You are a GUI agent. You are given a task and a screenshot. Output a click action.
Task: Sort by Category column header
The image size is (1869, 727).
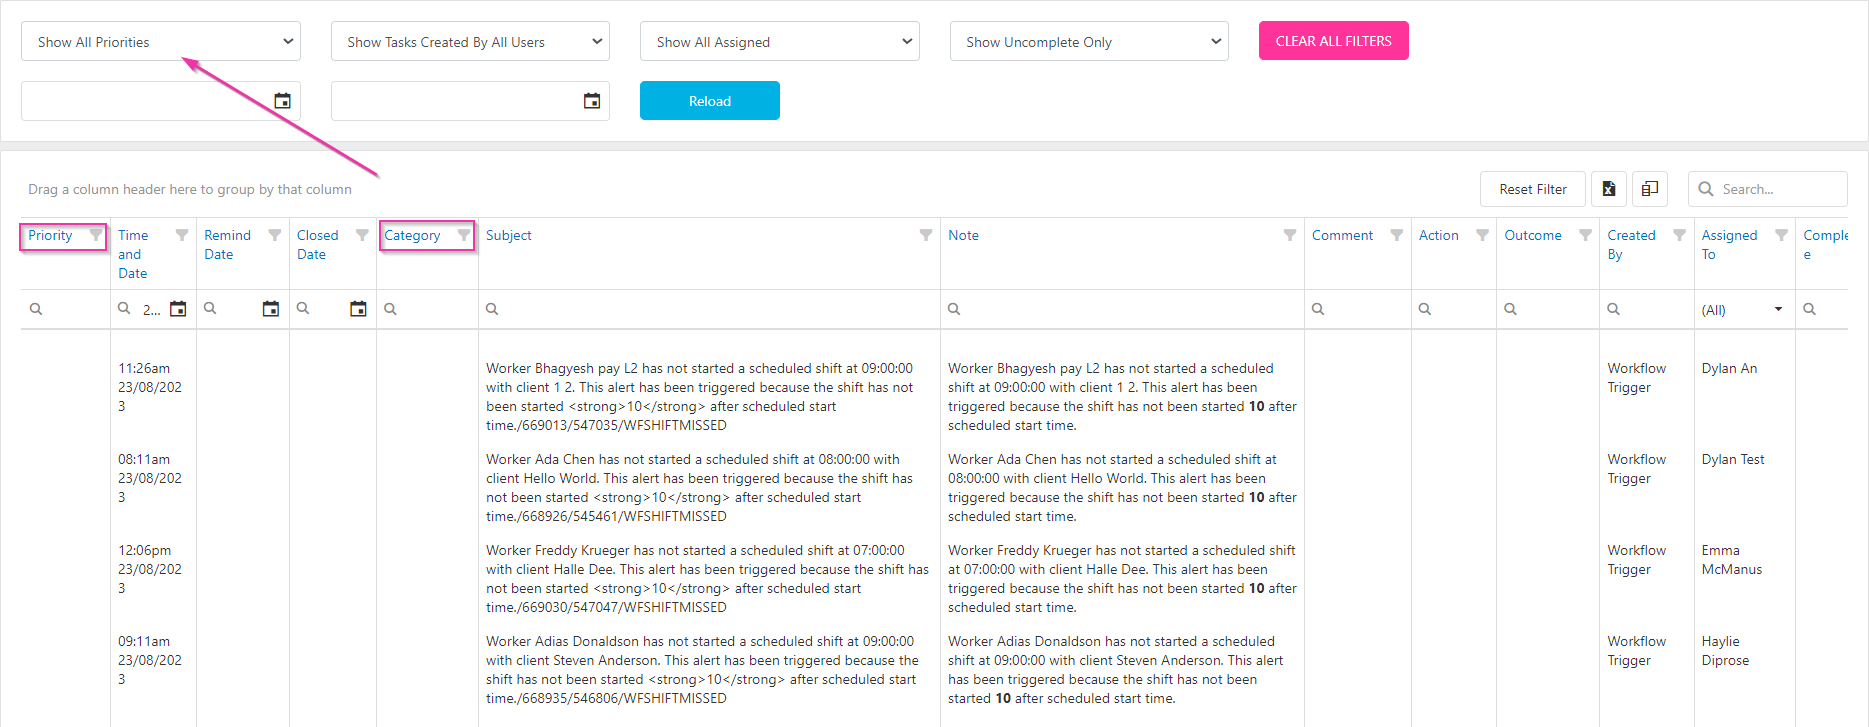point(412,235)
